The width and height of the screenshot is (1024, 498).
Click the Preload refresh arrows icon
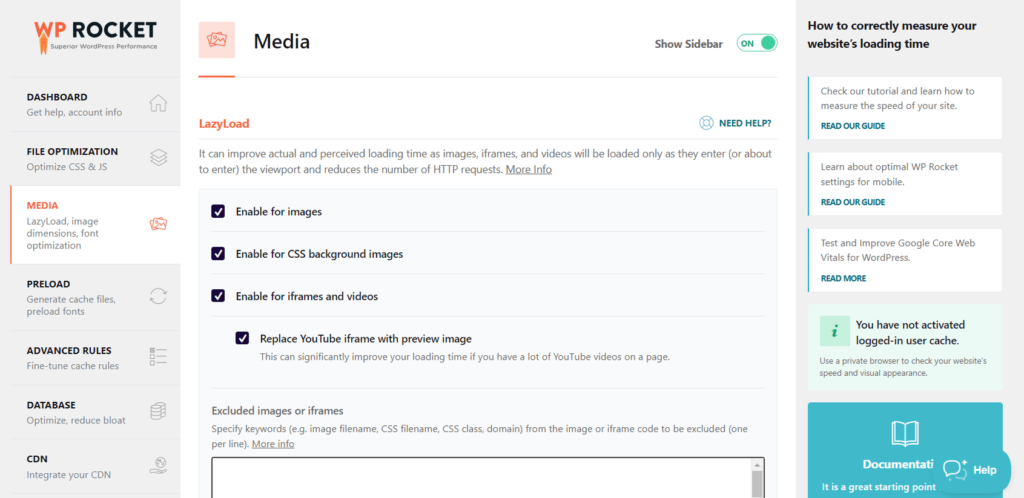158,296
